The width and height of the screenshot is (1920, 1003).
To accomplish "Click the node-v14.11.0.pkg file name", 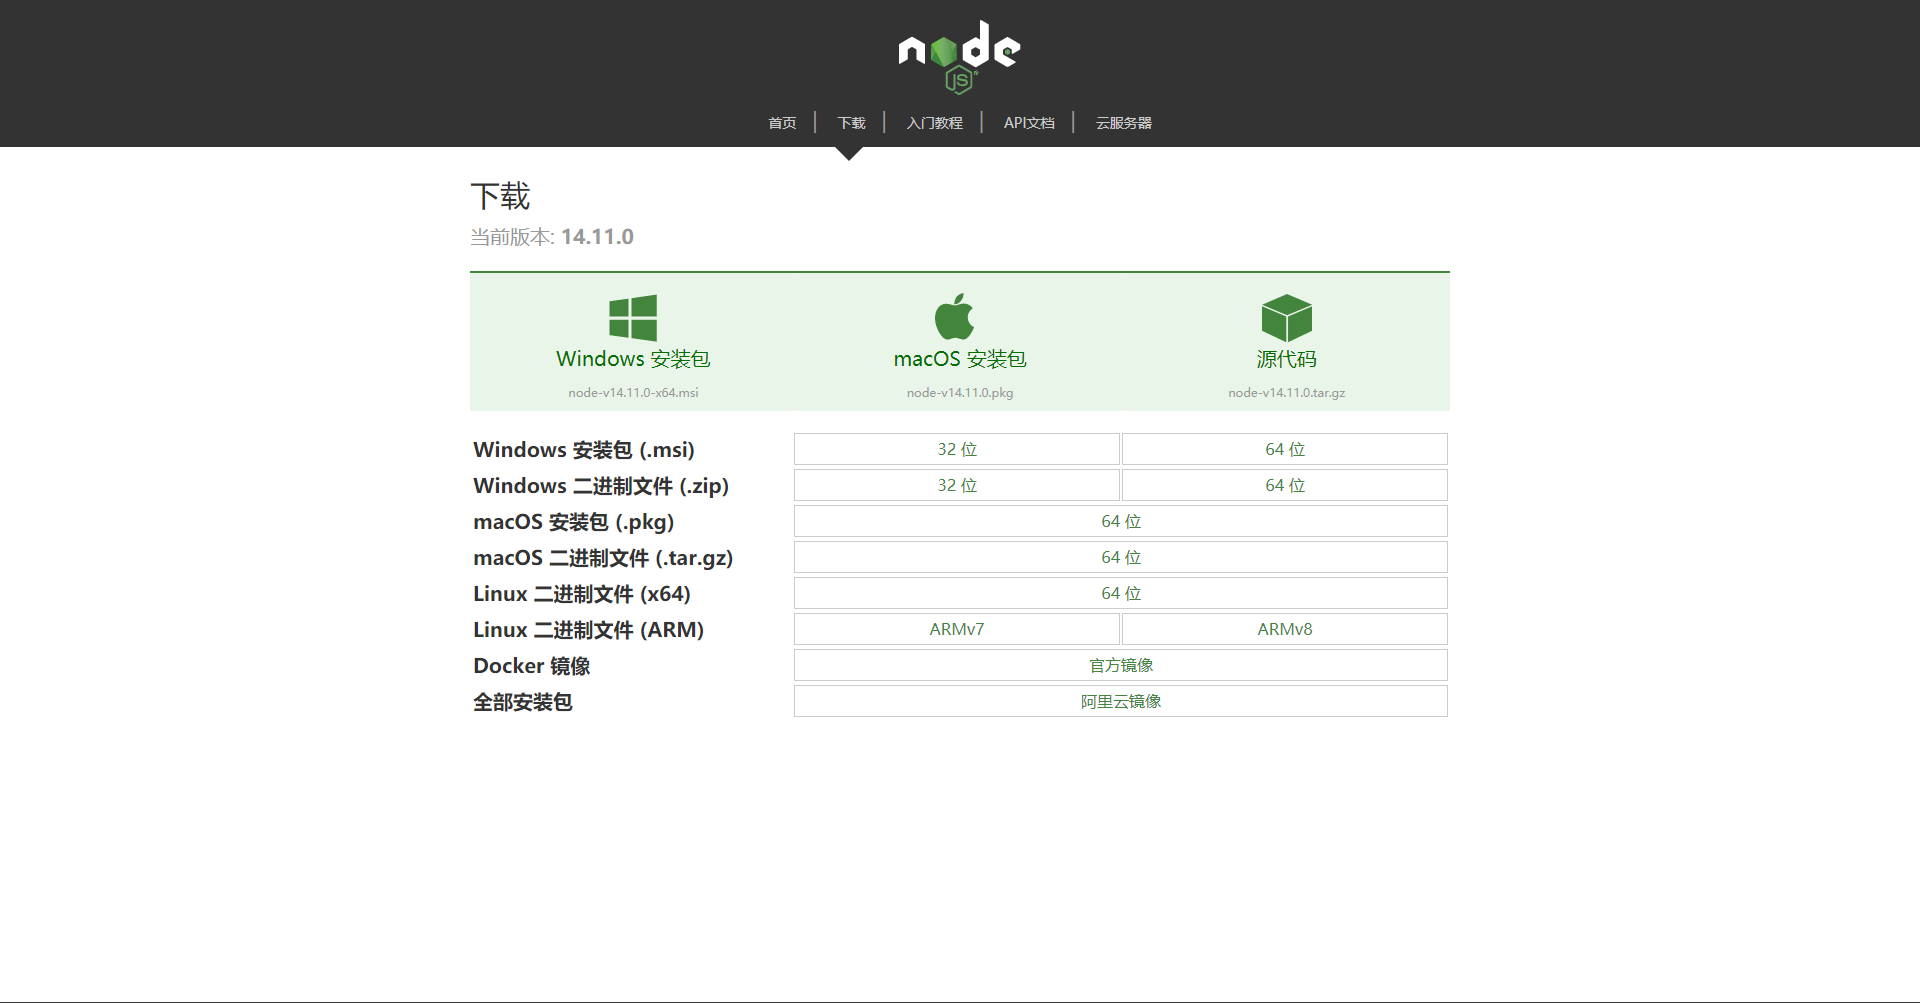I will [960, 393].
